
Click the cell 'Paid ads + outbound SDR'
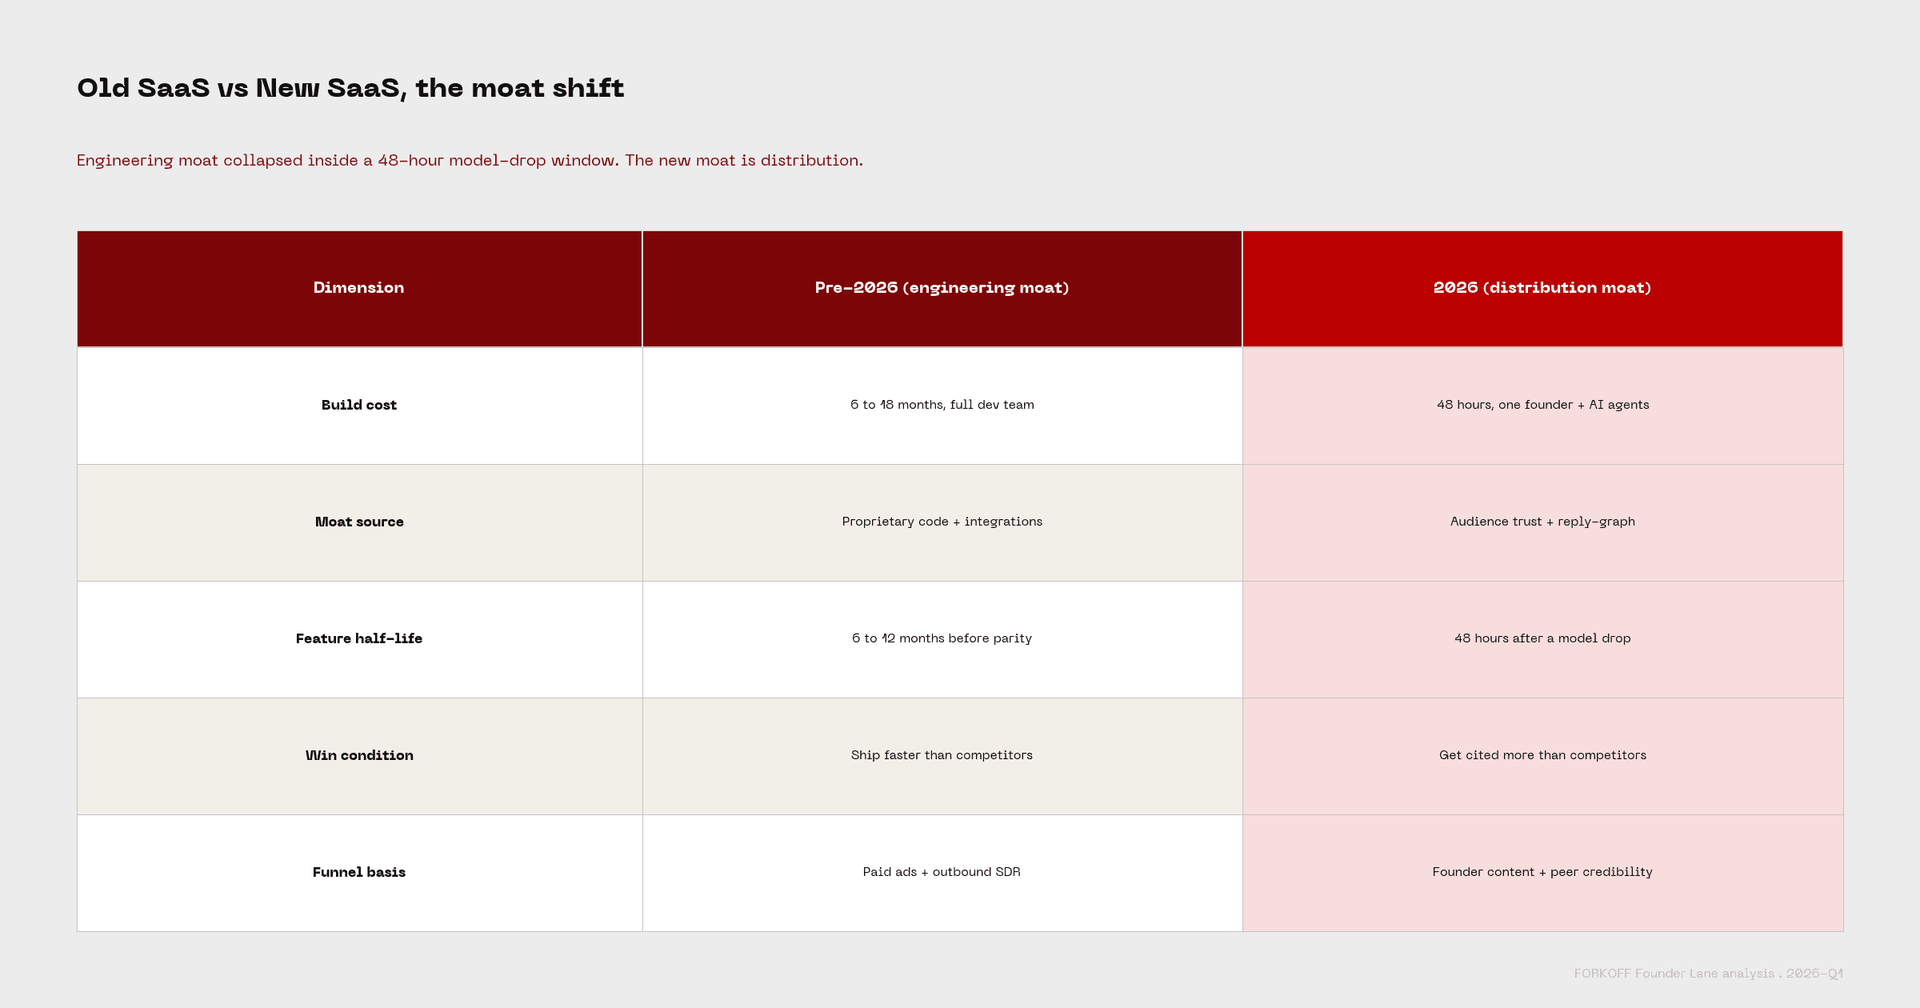[942, 873]
